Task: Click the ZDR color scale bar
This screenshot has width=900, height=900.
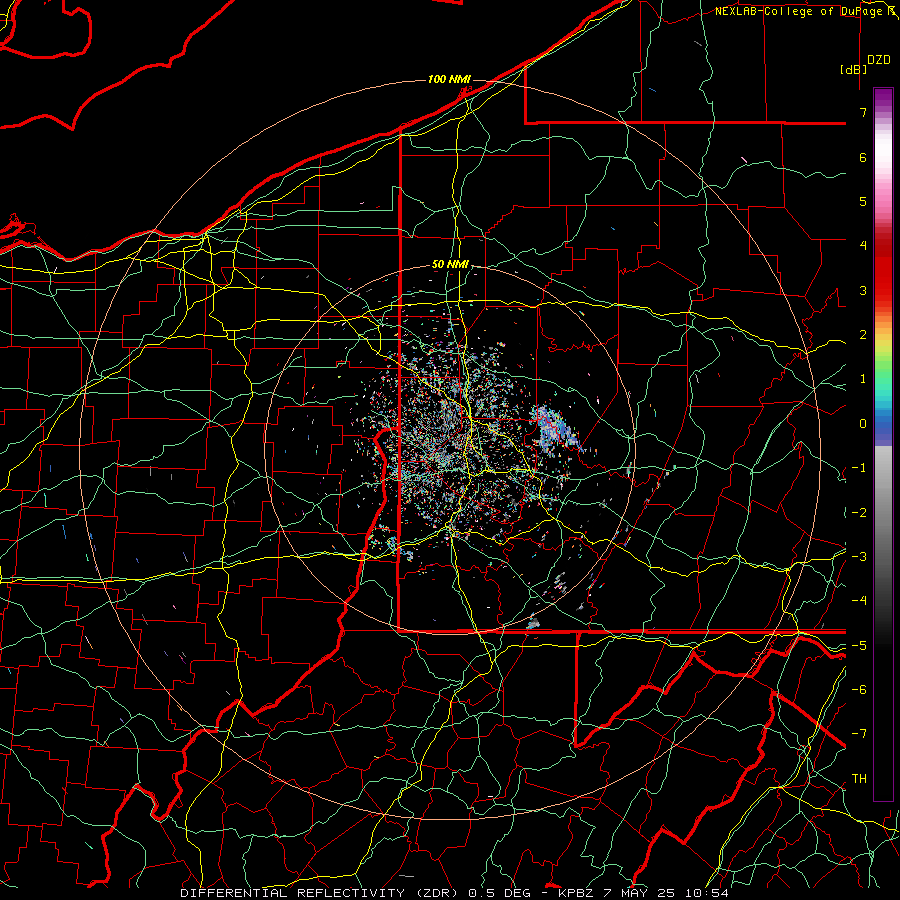Action: [883, 444]
